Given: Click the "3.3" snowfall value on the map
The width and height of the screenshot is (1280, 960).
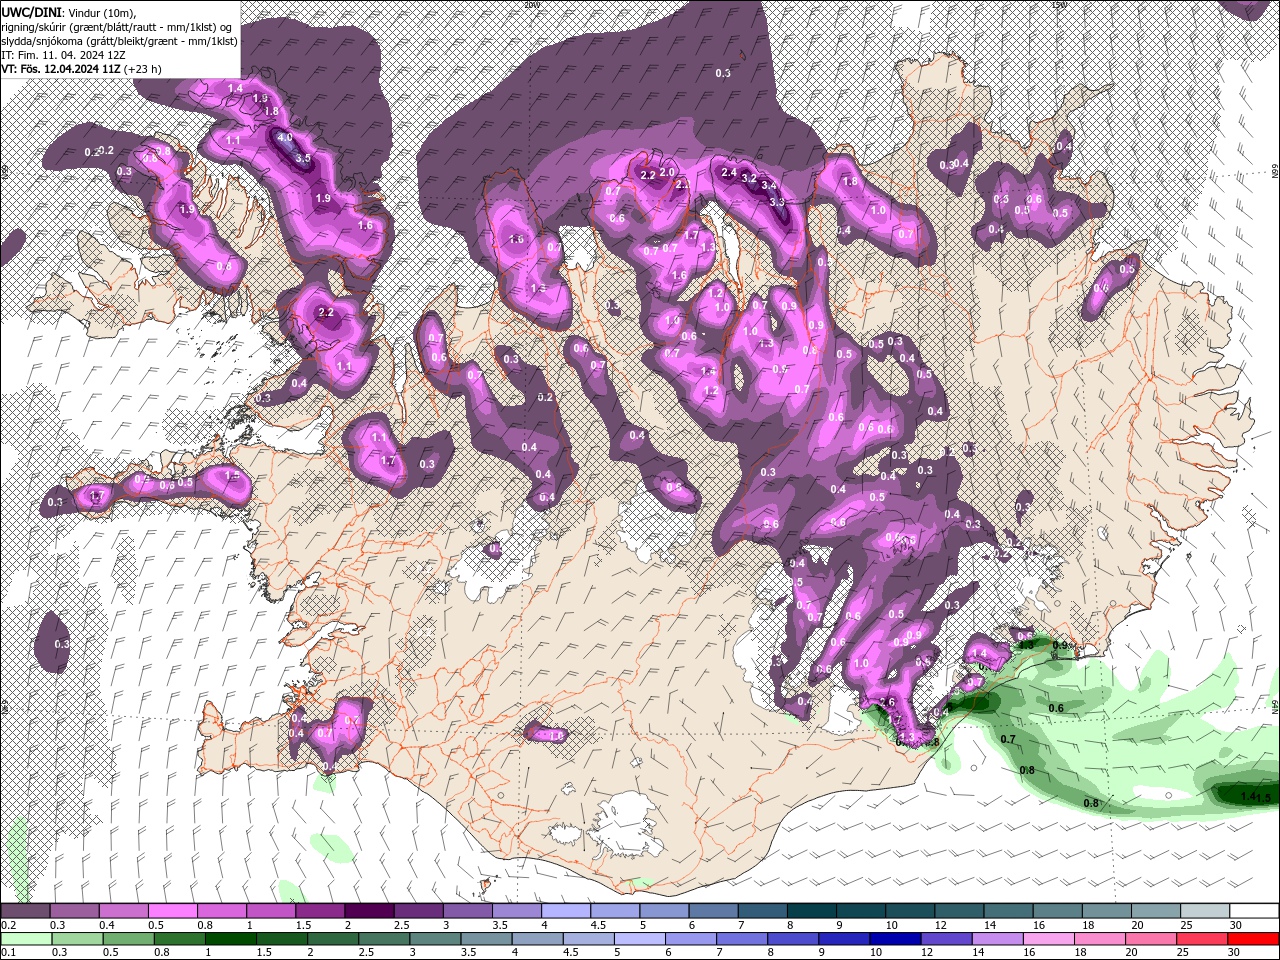Looking at the screenshot, I should [x=777, y=201].
